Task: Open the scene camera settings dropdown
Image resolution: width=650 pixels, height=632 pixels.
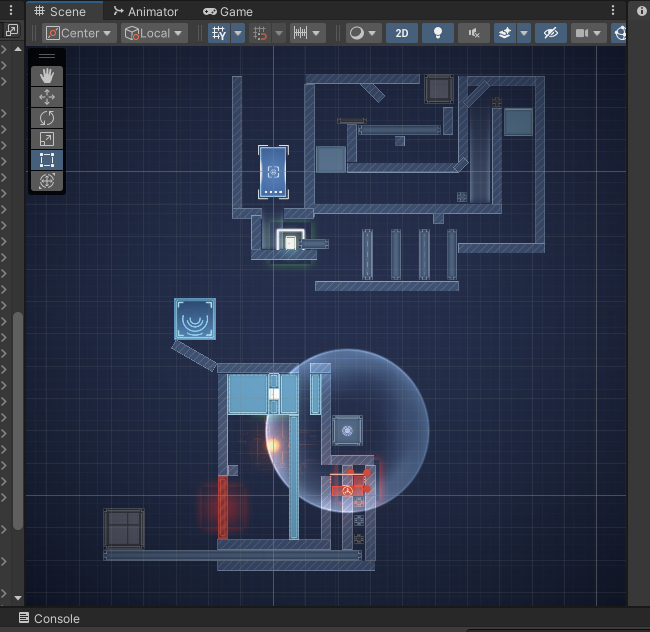Action: pyautogui.click(x=589, y=33)
